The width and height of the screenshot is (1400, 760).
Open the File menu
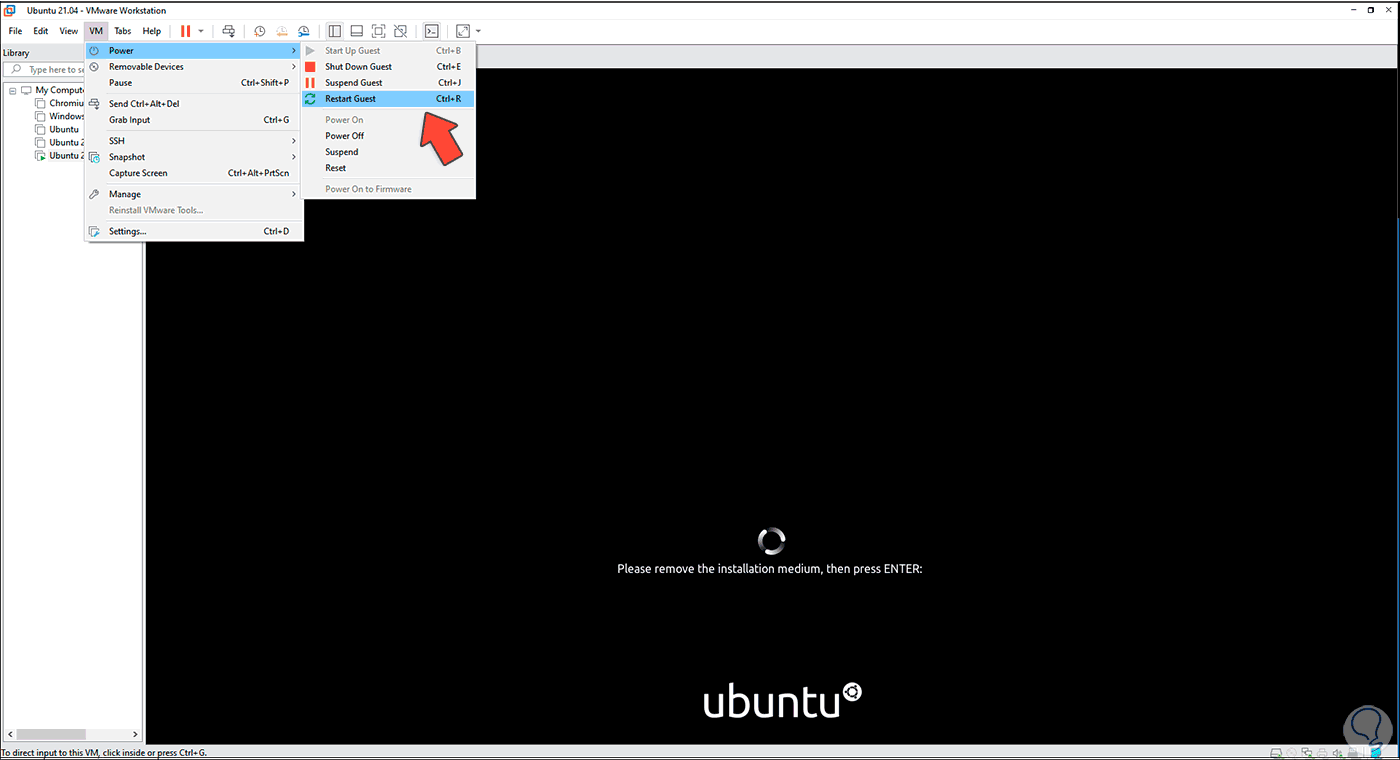click(x=16, y=31)
